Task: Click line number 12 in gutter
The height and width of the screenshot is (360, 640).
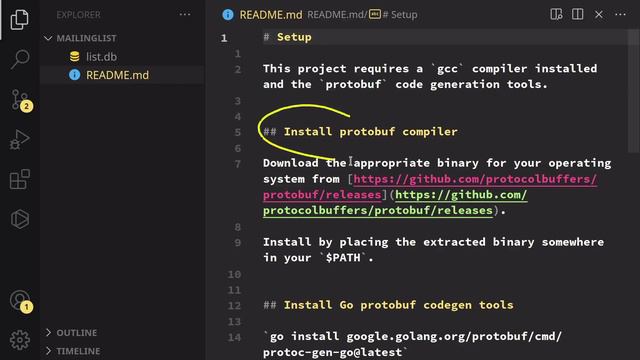Action: (x=234, y=305)
